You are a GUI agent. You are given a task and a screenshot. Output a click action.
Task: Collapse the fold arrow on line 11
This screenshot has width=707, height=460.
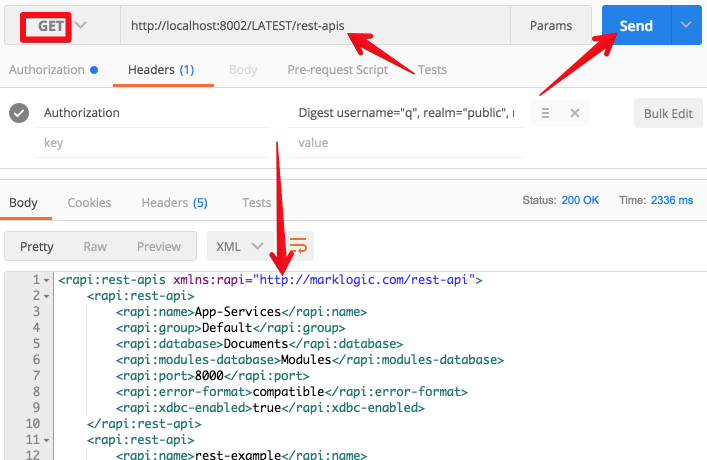(46, 440)
